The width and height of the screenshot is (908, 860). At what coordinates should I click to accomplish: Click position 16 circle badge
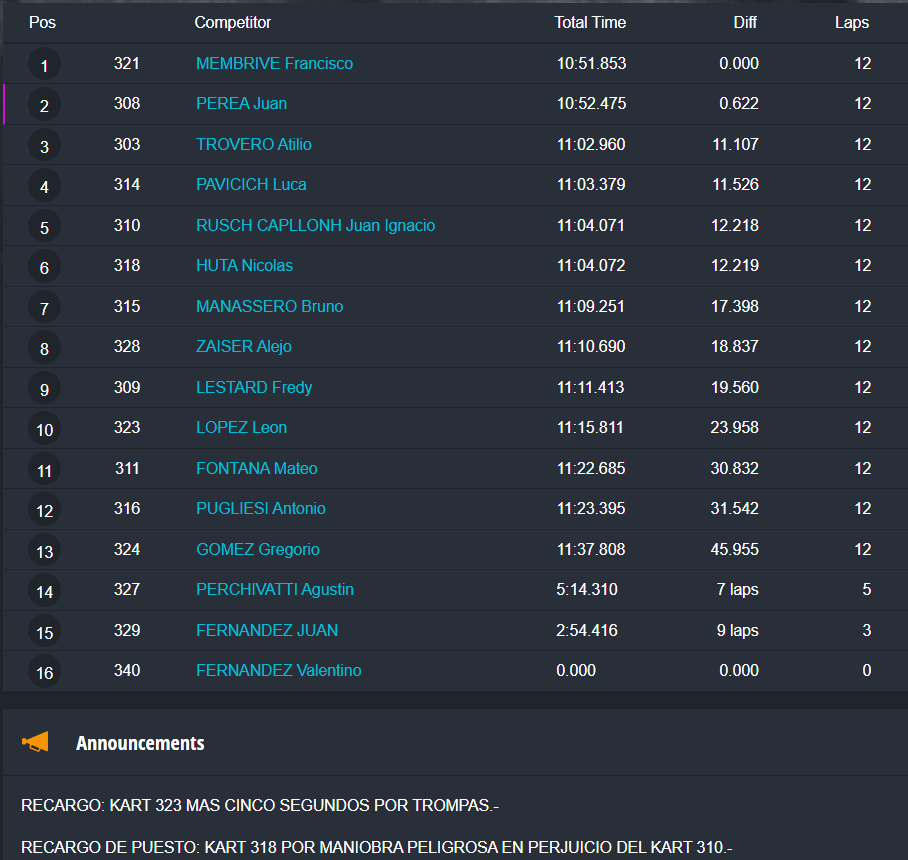[x=44, y=673]
